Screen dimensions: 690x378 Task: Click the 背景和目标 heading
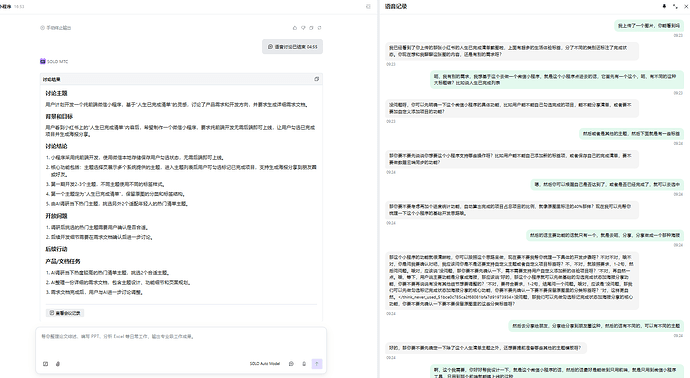(59, 117)
